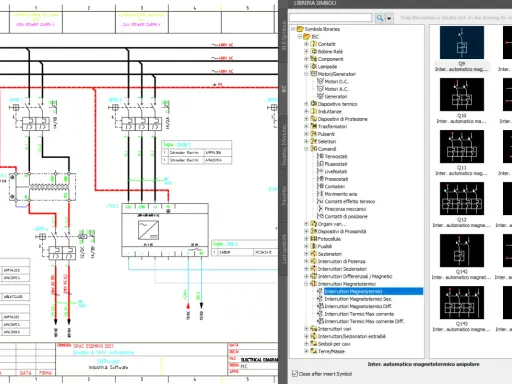The image size is (512, 384).
Task: Click the magnifier search icon
Action: pyautogui.click(x=380, y=18)
